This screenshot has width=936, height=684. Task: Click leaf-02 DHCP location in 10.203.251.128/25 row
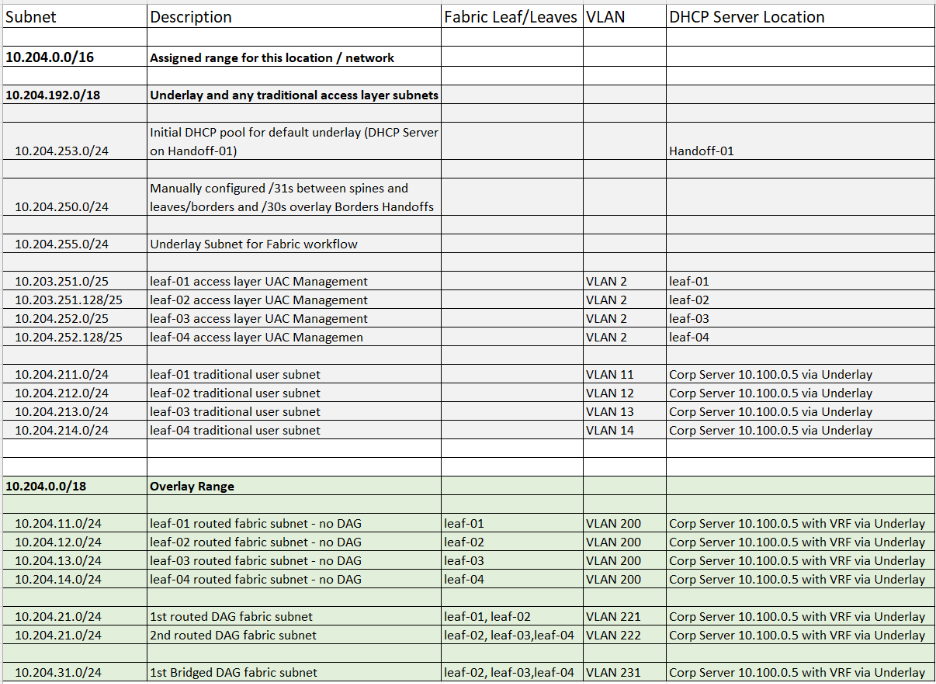pyautogui.click(x=800, y=300)
